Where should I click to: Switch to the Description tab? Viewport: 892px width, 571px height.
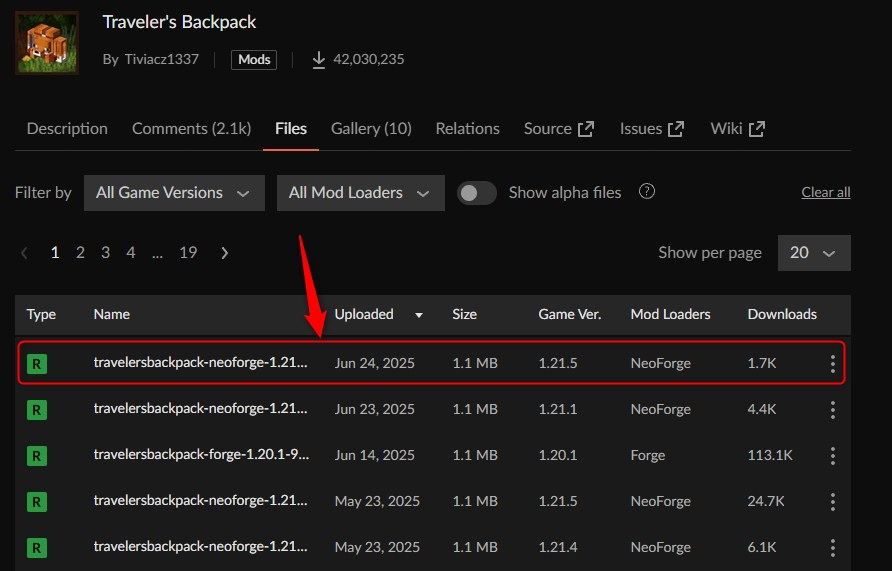tap(67, 129)
